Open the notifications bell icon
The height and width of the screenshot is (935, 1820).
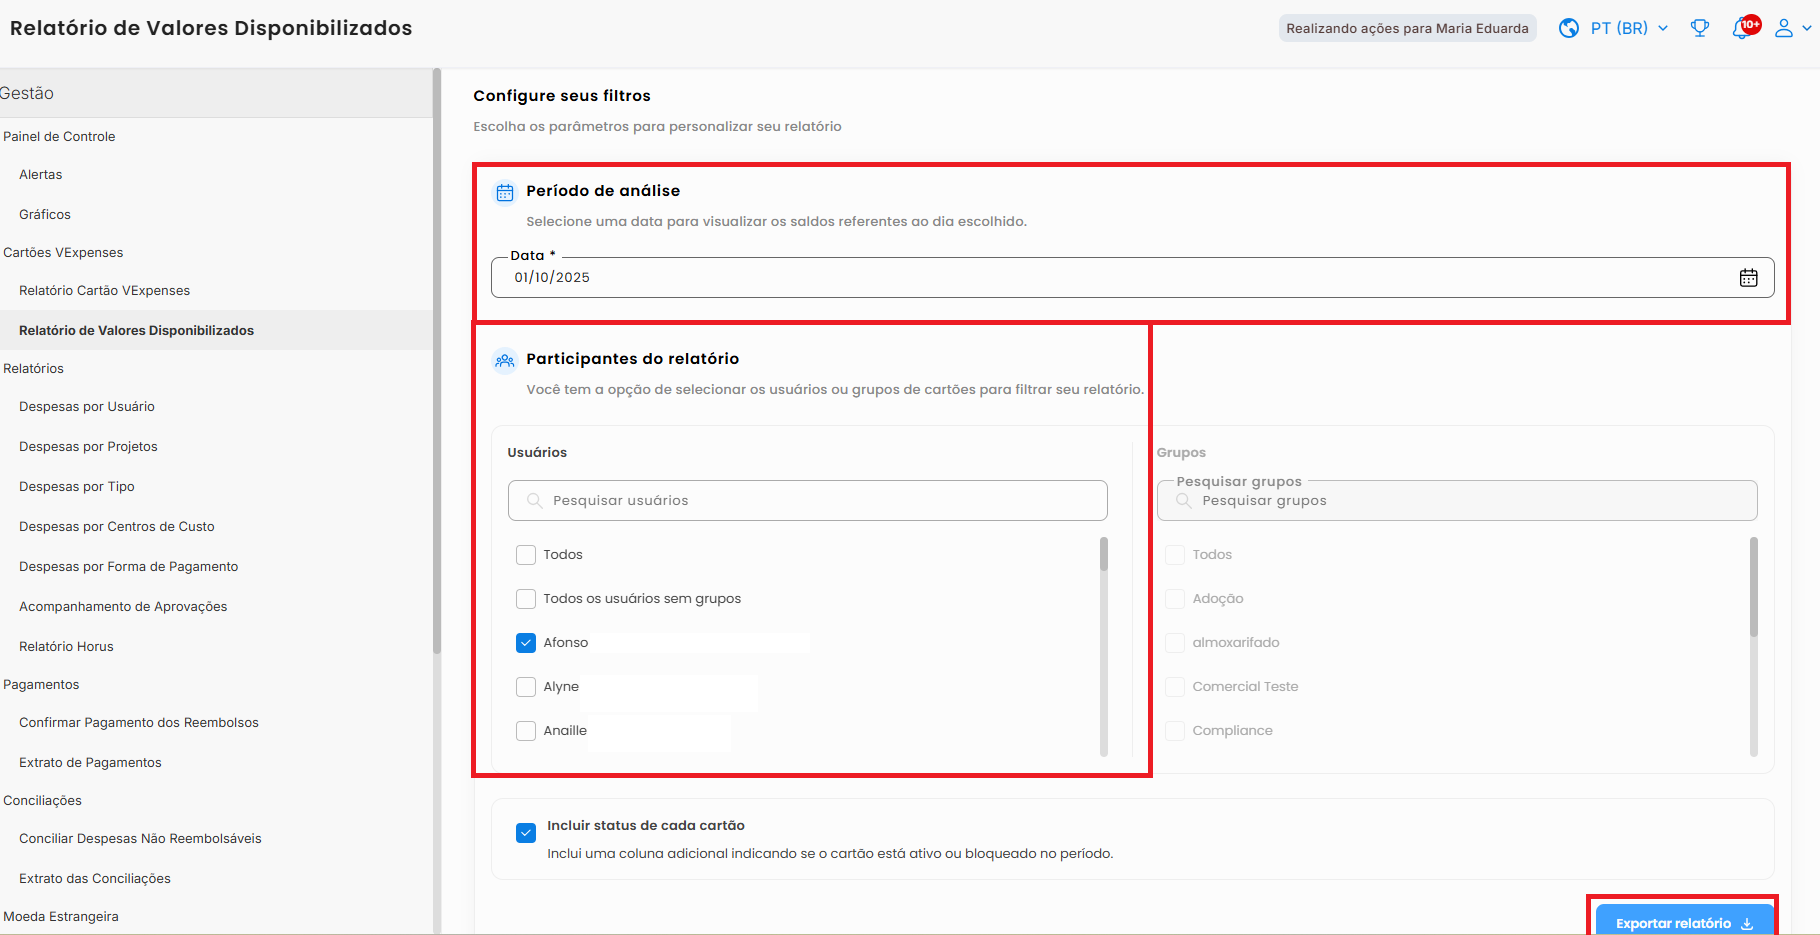[x=1742, y=28]
